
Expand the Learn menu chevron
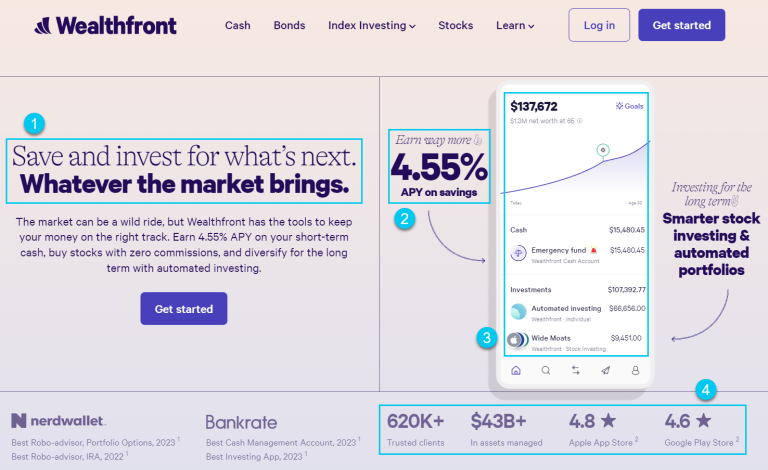coord(531,26)
